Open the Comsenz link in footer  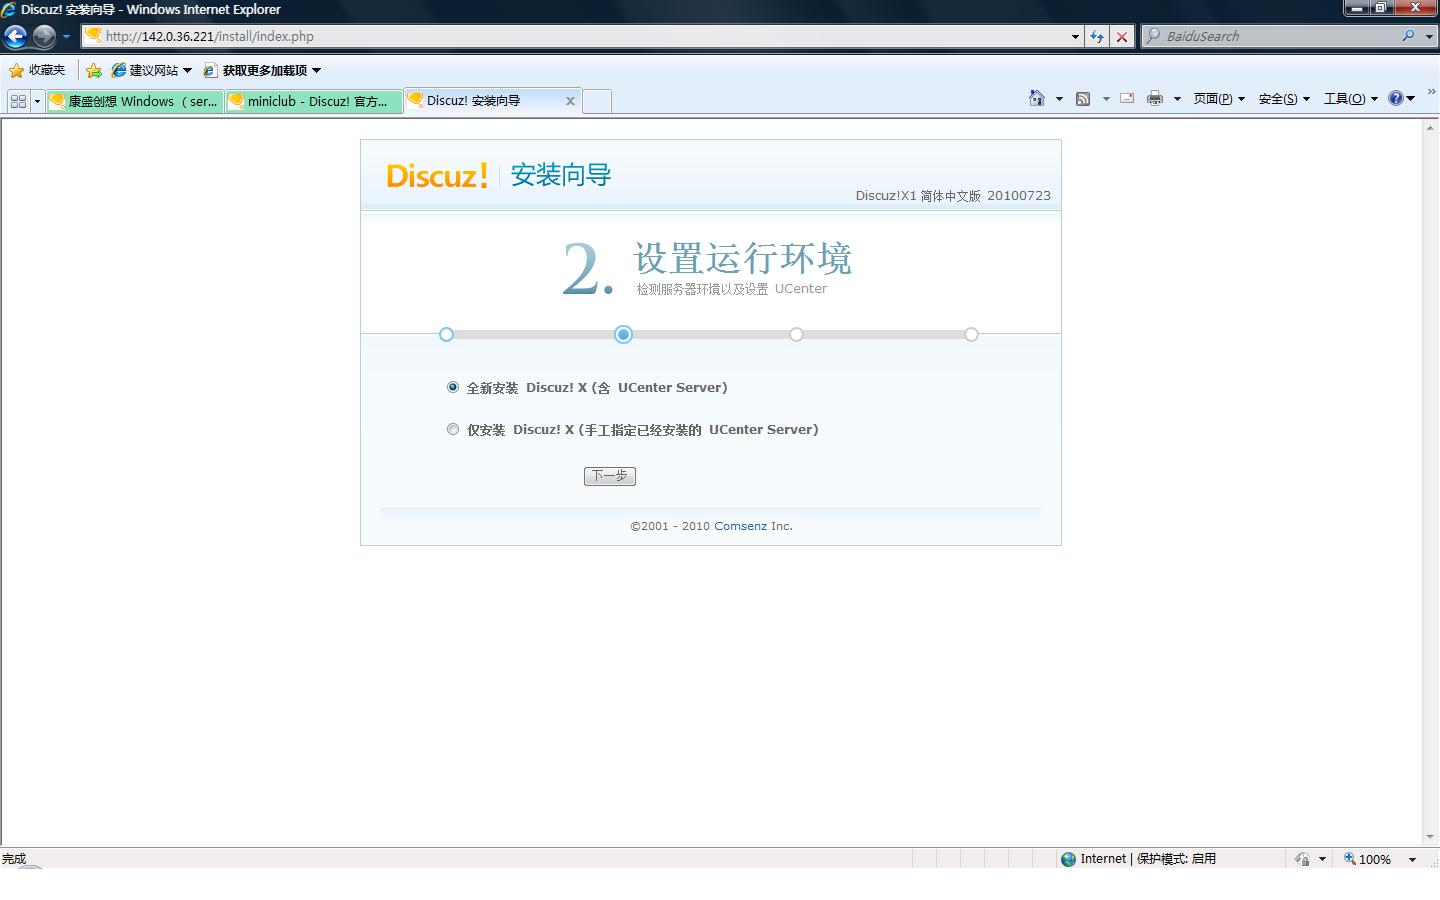coord(740,526)
